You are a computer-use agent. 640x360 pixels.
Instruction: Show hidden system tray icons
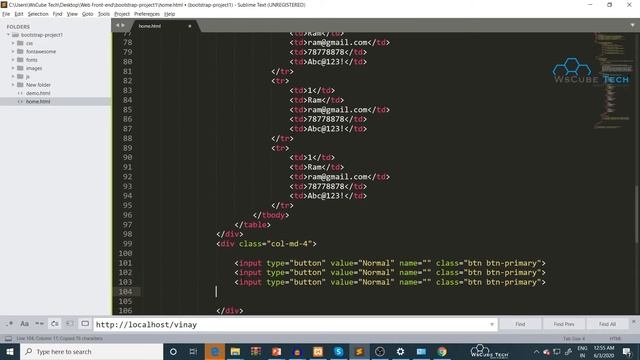pyautogui.click(x=536, y=352)
